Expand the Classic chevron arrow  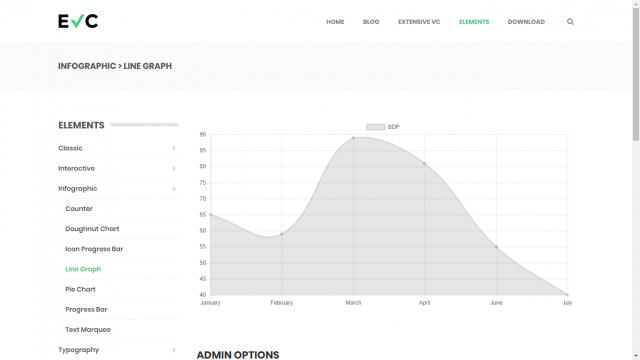(x=174, y=148)
